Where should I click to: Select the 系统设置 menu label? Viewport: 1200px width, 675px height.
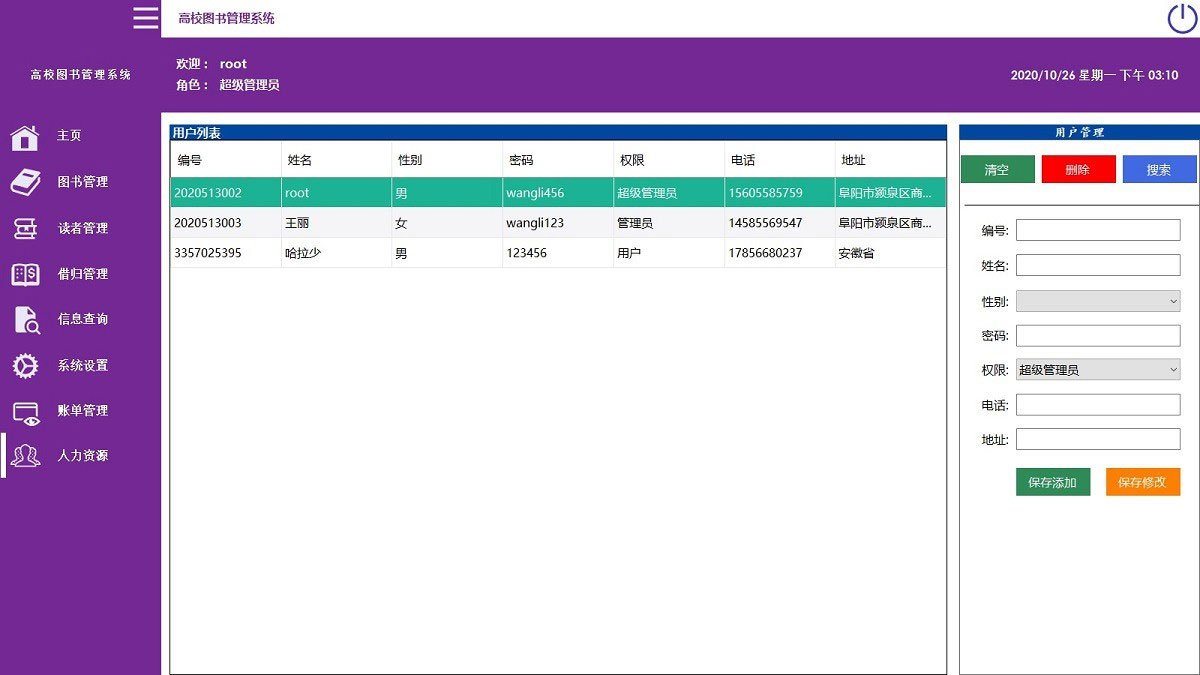(x=83, y=366)
